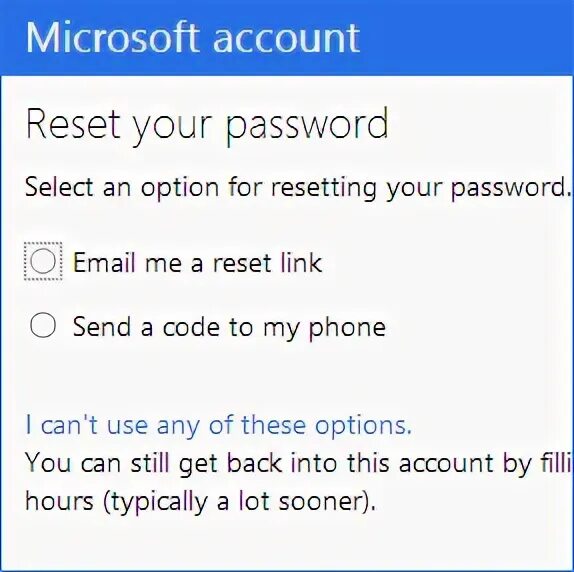Click the empty blue header bar beside the title

(467, 38)
